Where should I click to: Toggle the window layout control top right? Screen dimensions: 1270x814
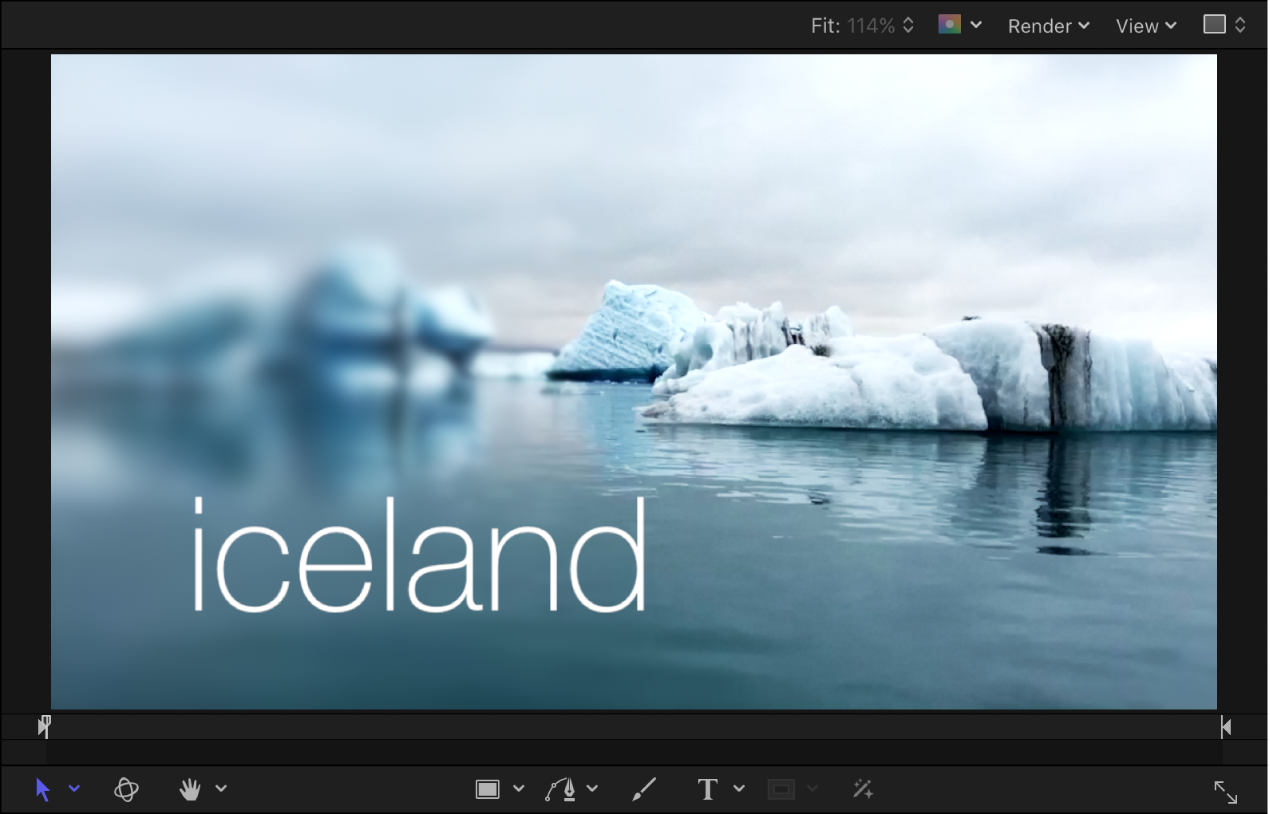(x=1222, y=24)
